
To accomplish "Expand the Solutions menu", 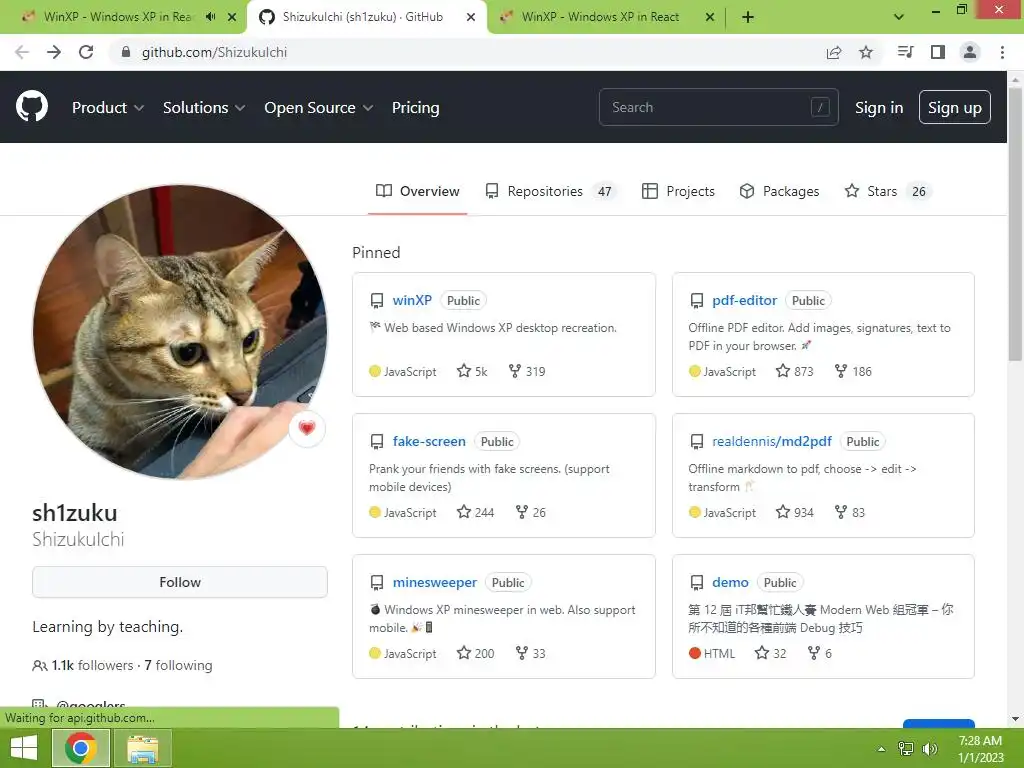I will (204, 107).
